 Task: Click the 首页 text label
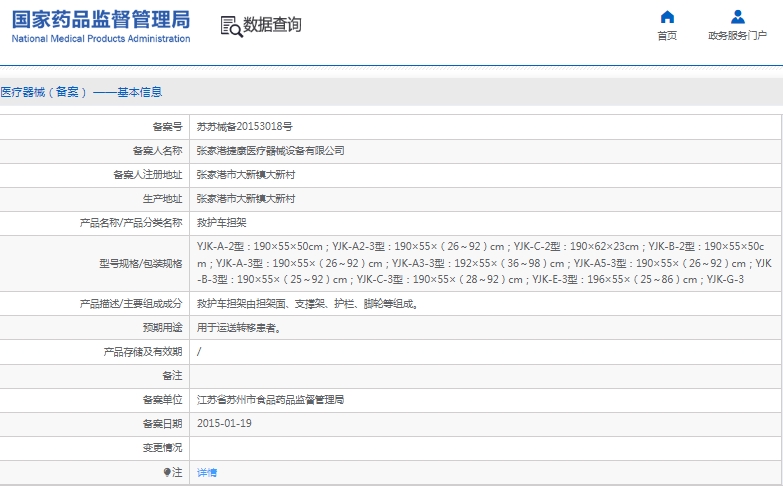click(667, 35)
